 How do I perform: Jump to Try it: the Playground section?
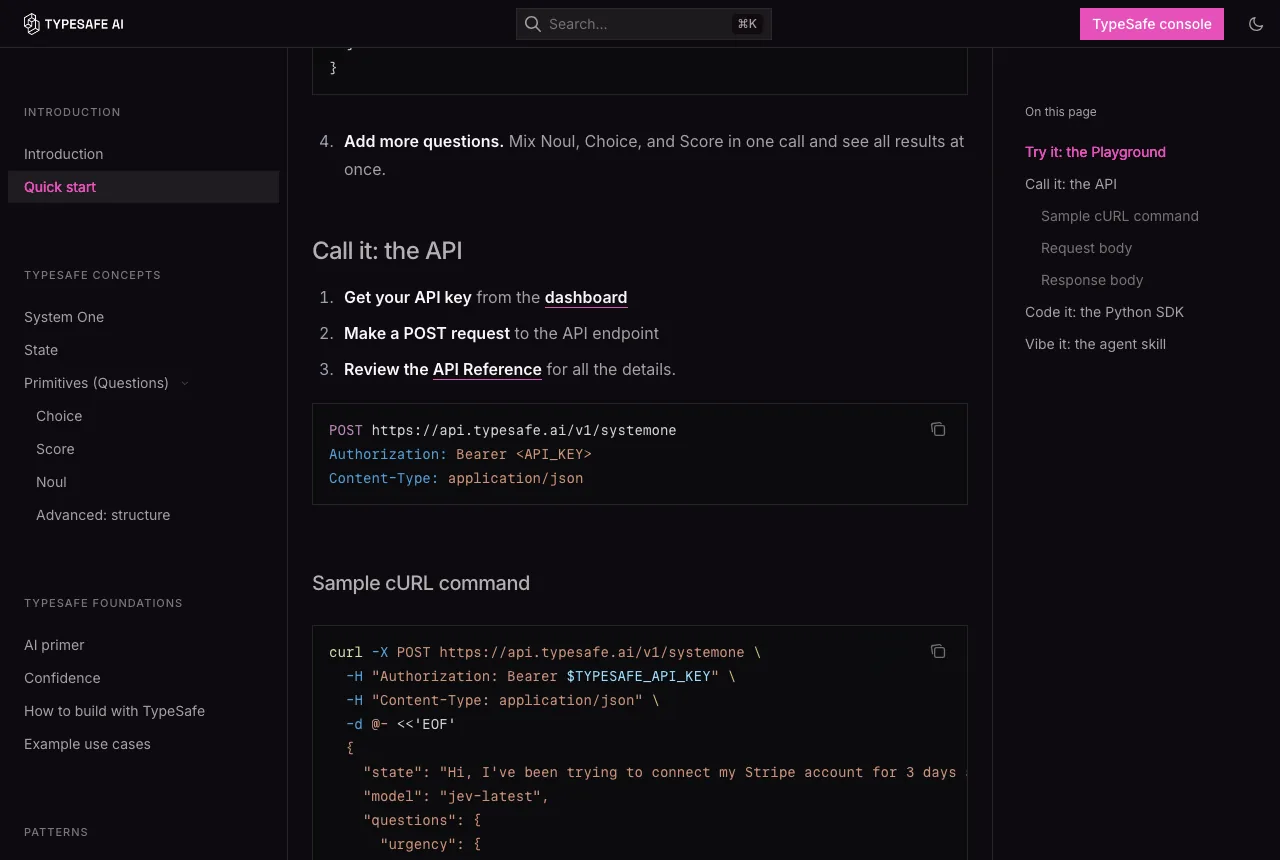point(1095,152)
